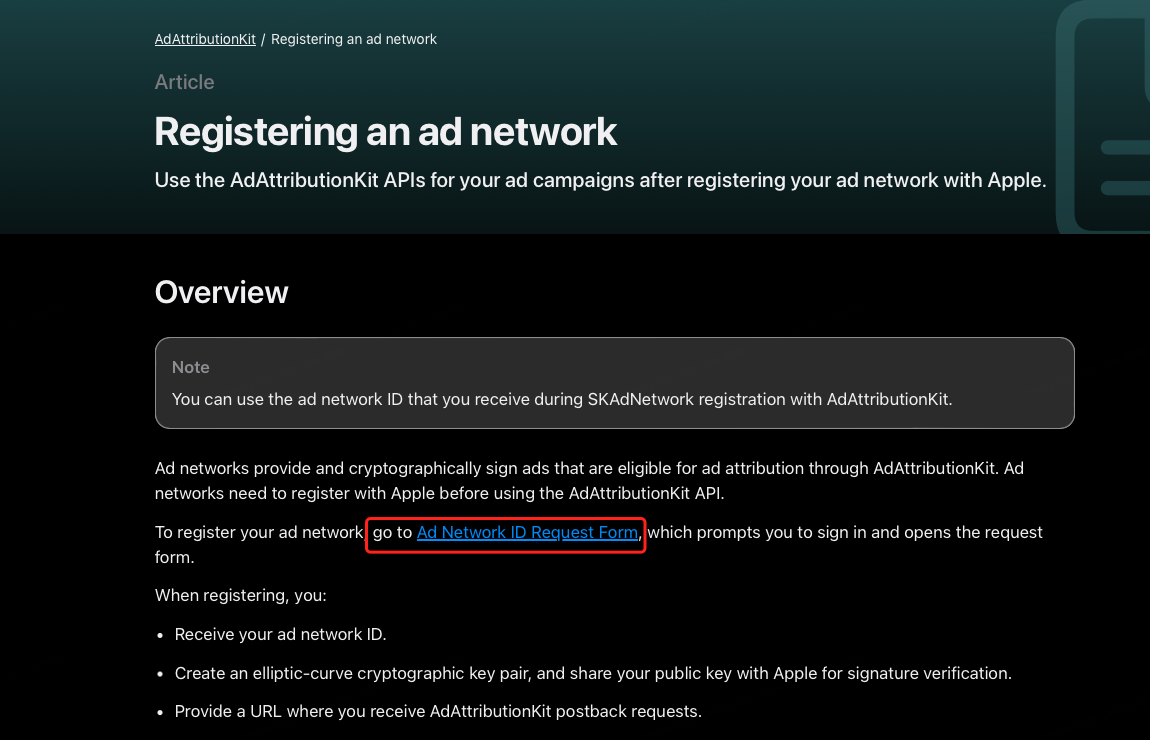Click the paragraph starting 'Ad networks provide and cryptographically'
This screenshot has width=1150, height=740.
pyautogui.click(x=590, y=481)
